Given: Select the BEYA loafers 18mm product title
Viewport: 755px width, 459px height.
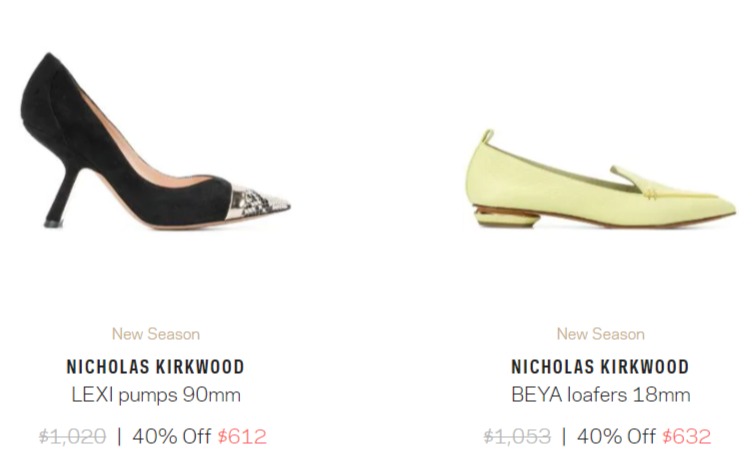Looking at the screenshot, I should pyautogui.click(x=600, y=395).
